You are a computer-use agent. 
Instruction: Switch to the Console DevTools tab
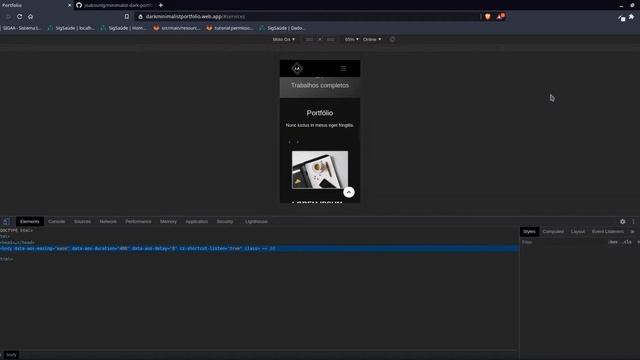57,222
